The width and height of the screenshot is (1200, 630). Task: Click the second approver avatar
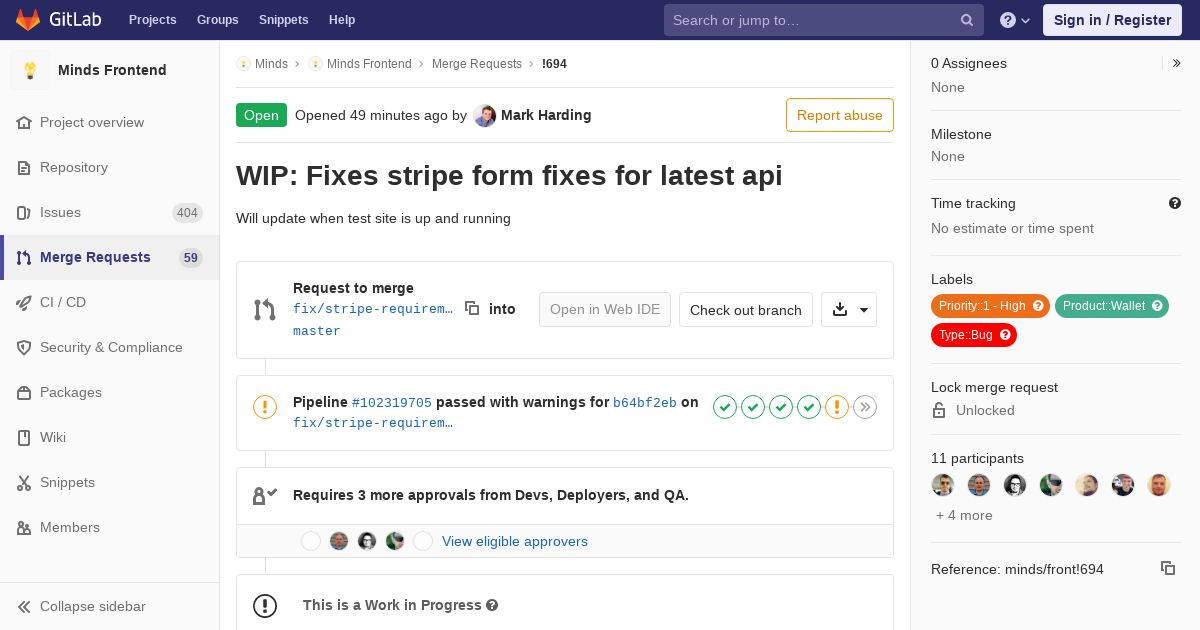(339, 541)
